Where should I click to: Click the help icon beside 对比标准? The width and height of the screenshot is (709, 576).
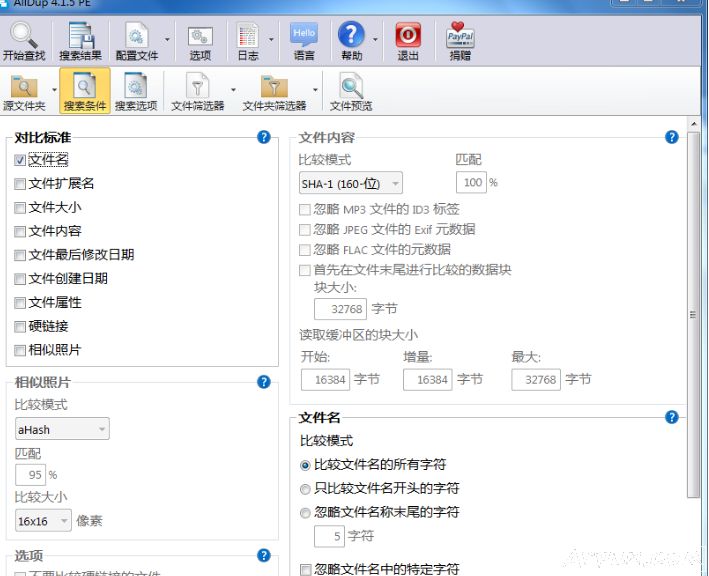[x=264, y=137]
